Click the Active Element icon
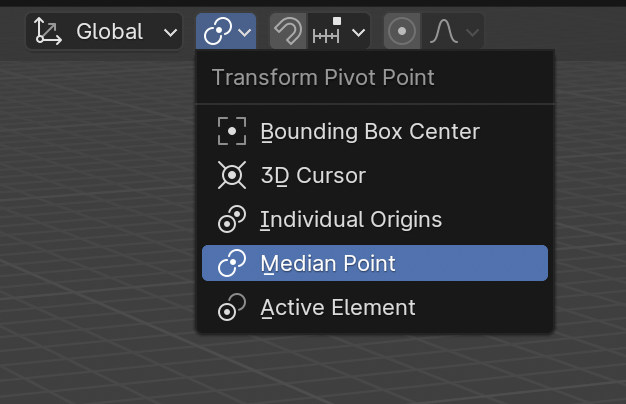The image size is (626, 404). (x=232, y=307)
